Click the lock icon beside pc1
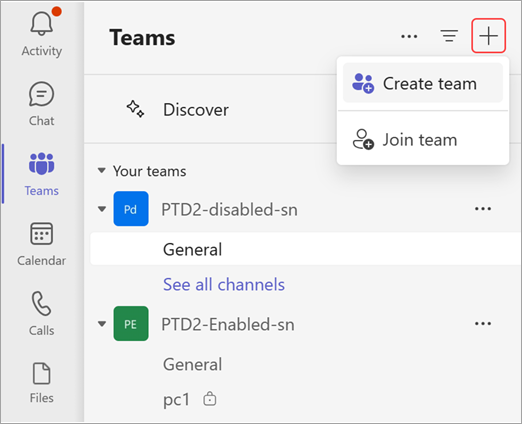Image resolution: width=522 pixels, height=424 pixels. coord(210,398)
